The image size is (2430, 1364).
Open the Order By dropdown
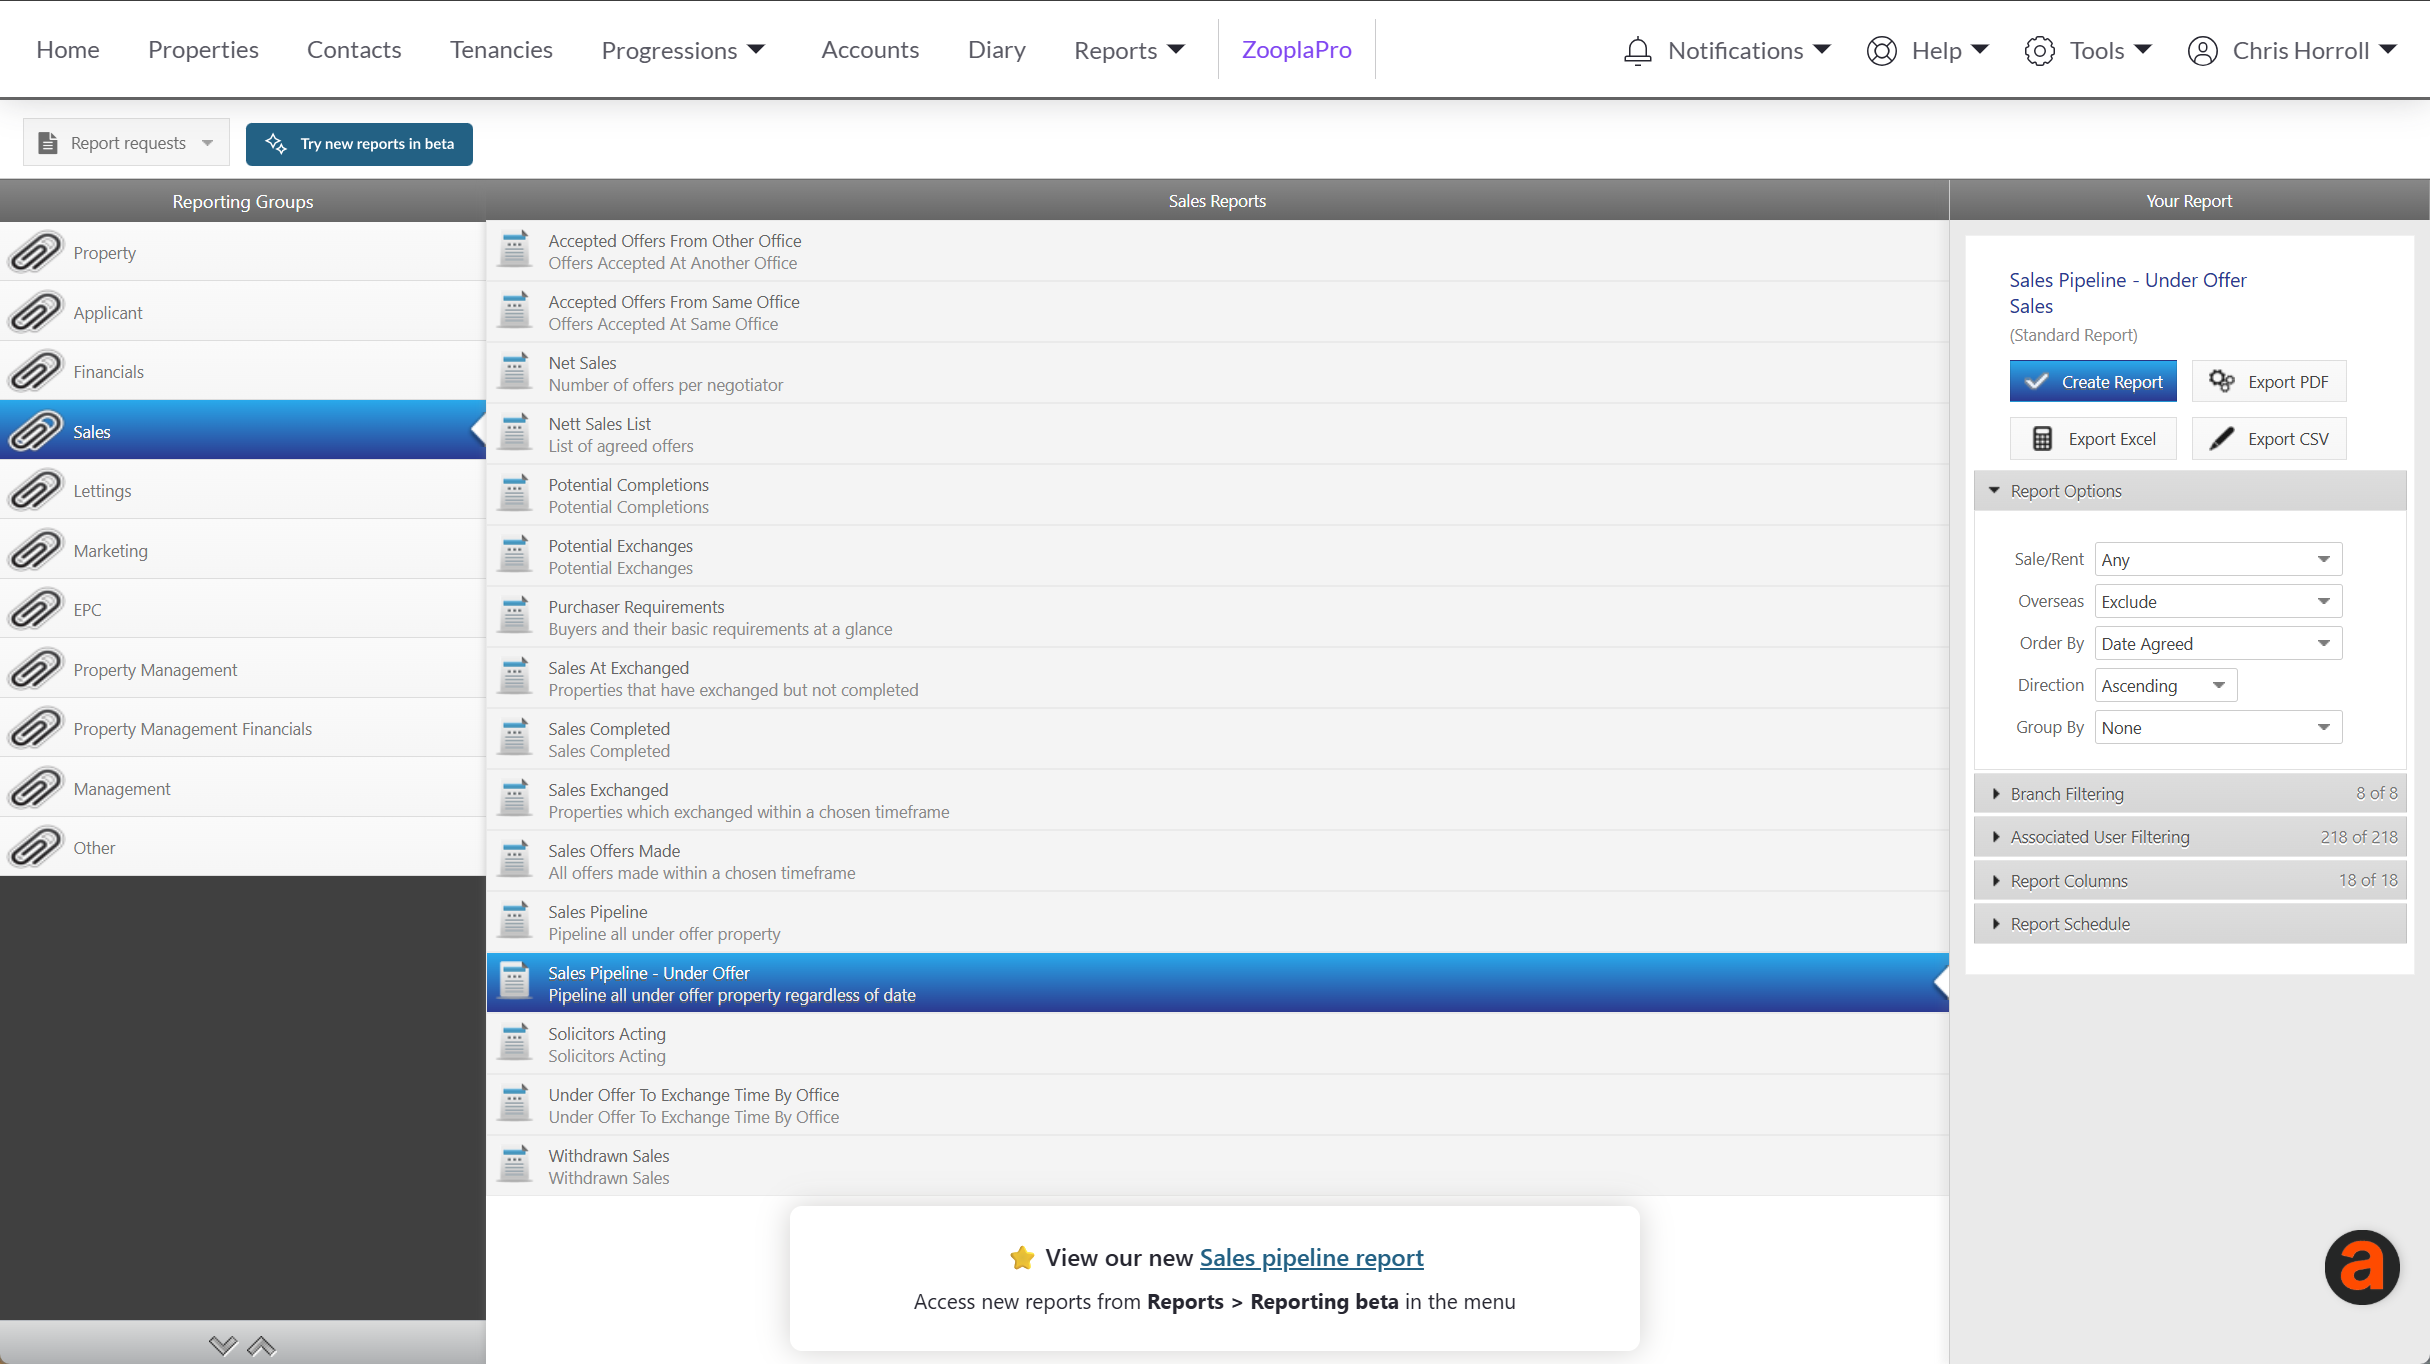click(2218, 643)
